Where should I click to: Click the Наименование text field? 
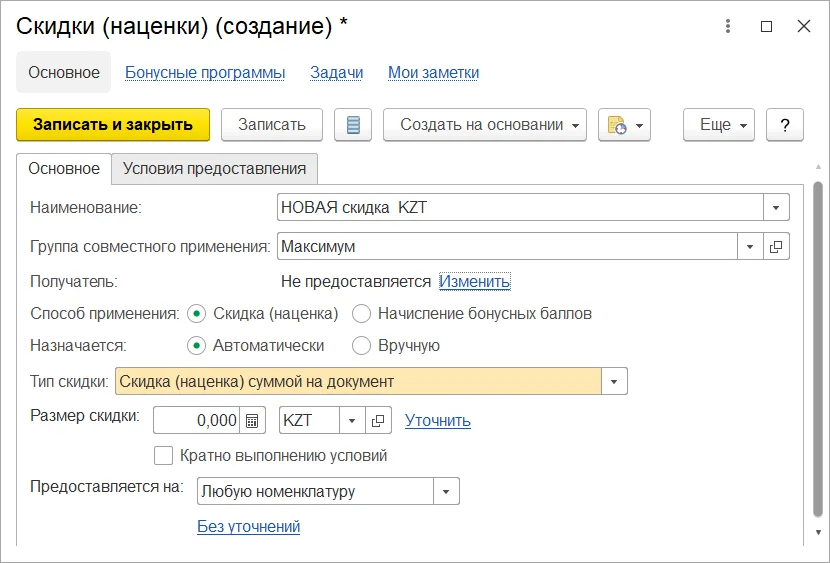pyautogui.click(x=520, y=207)
